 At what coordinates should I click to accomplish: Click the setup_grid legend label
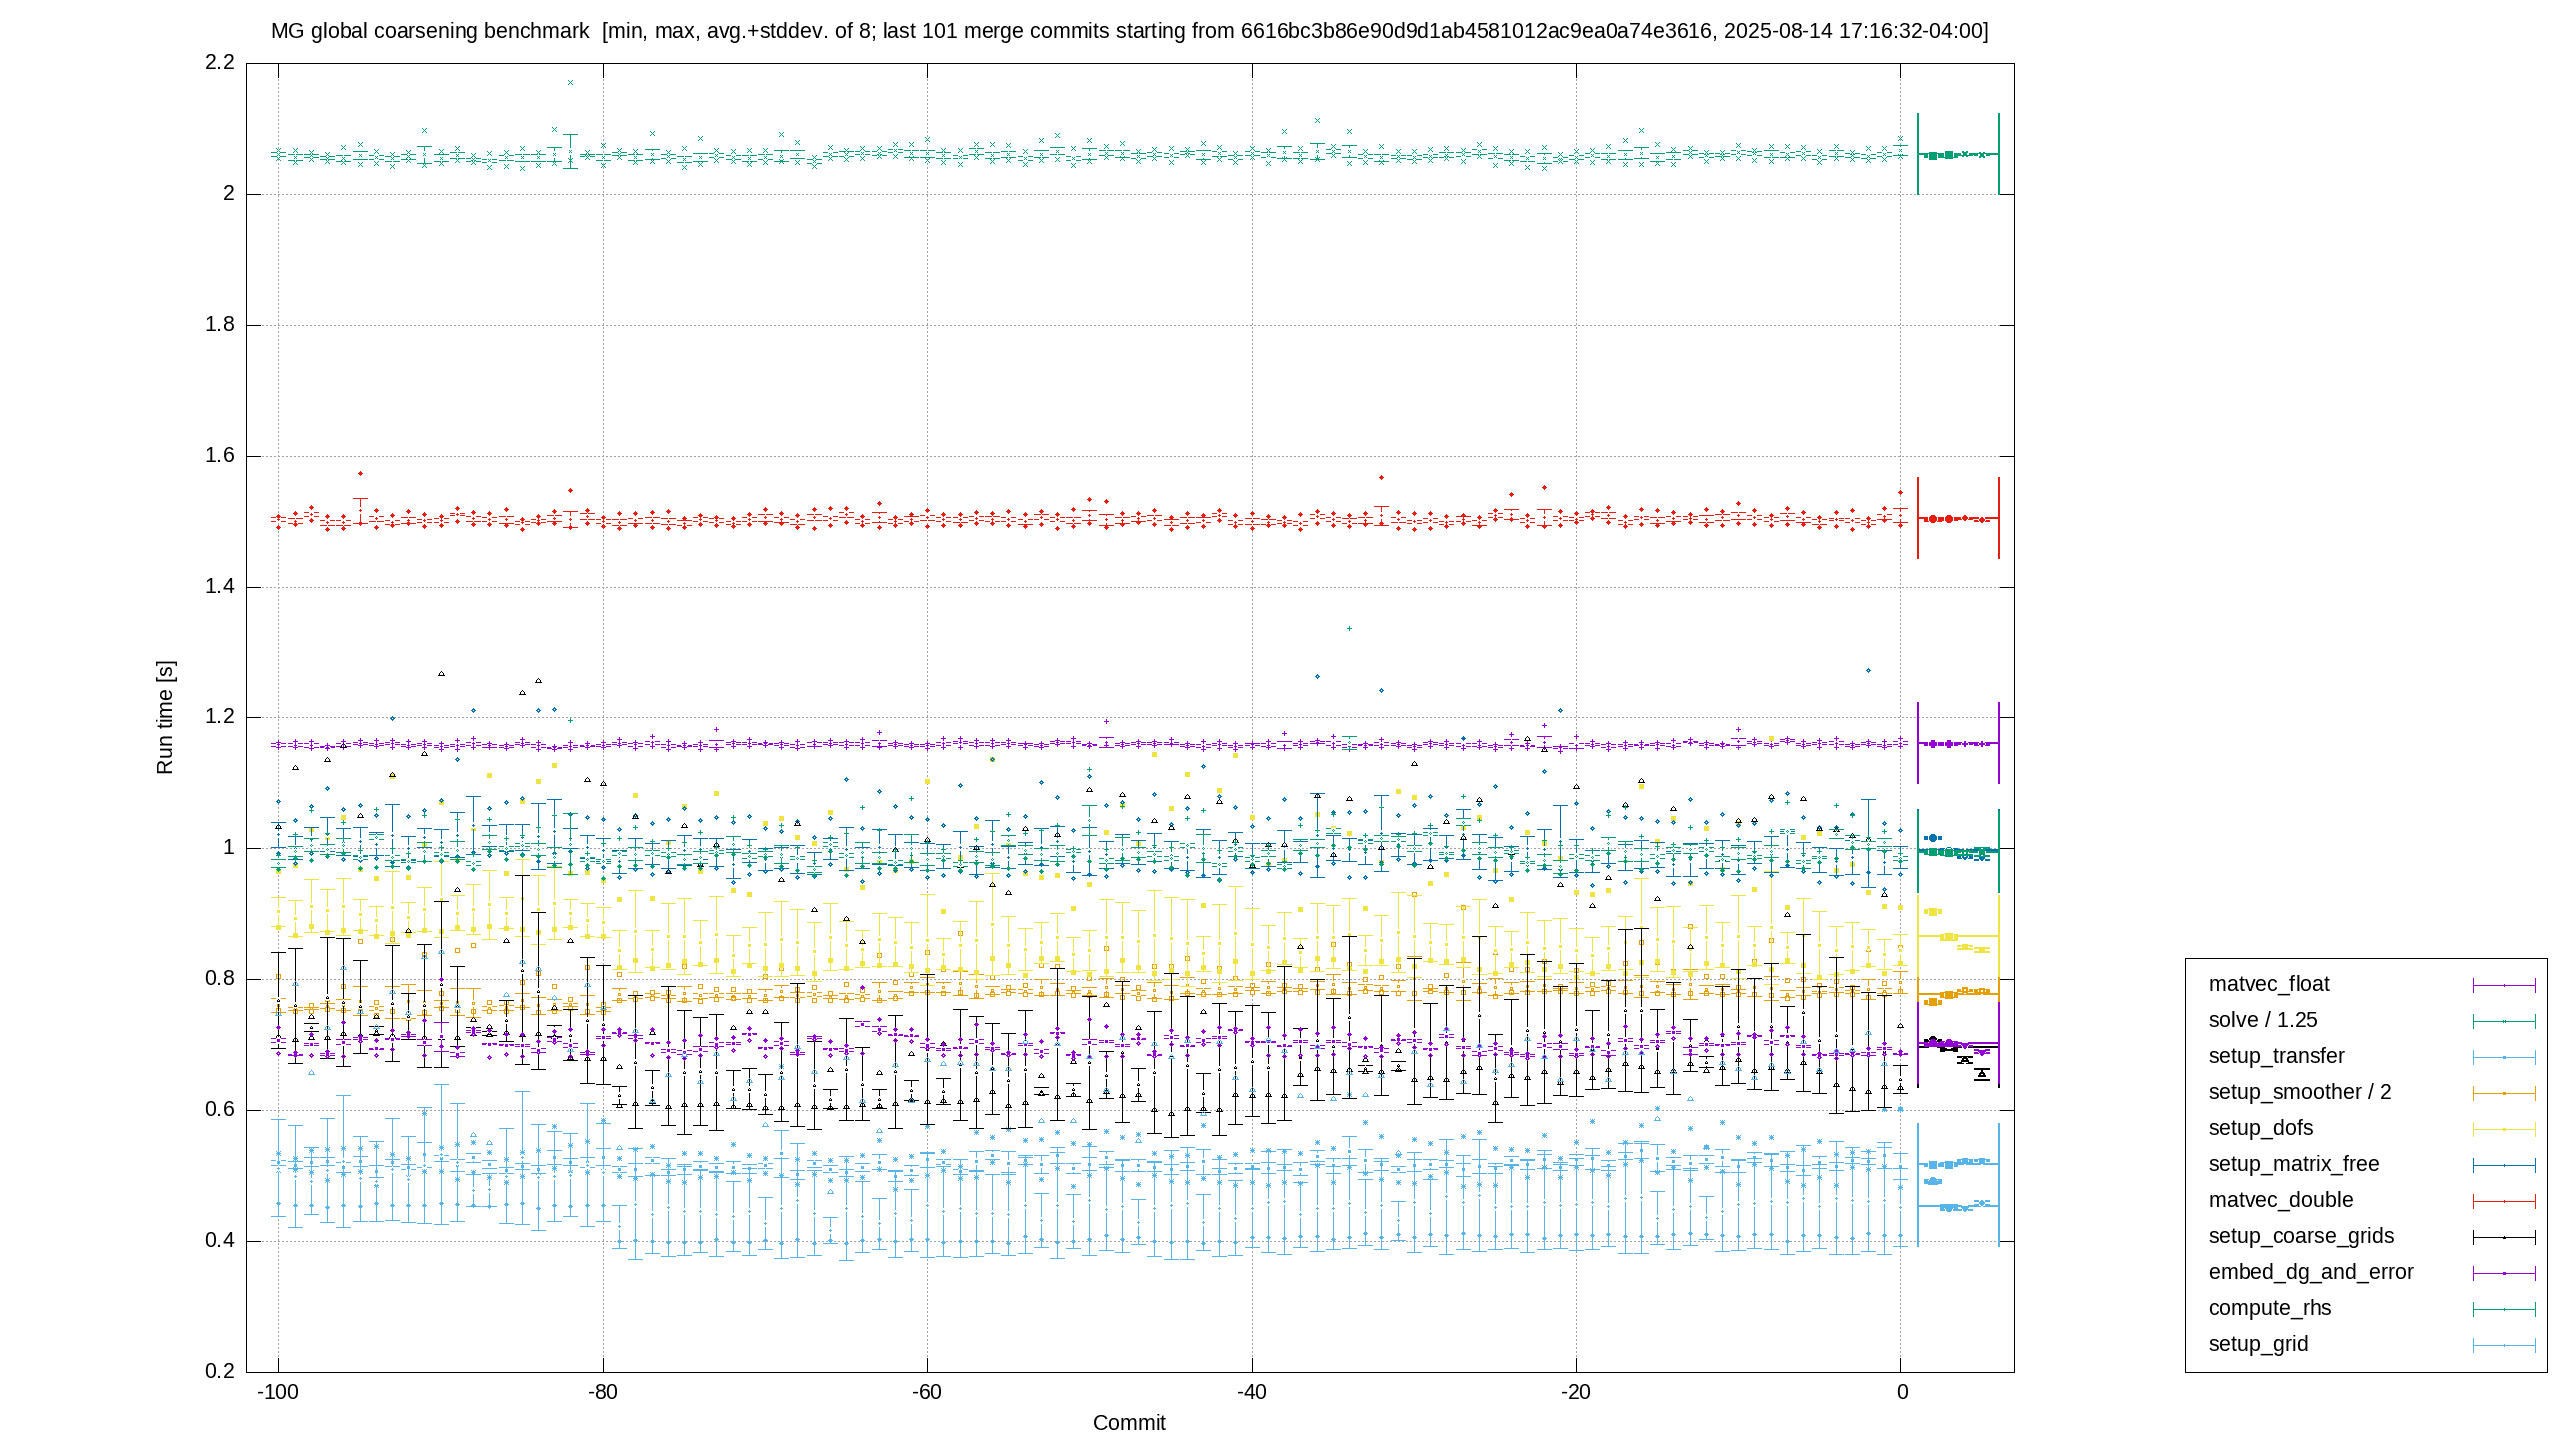(2258, 1344)
